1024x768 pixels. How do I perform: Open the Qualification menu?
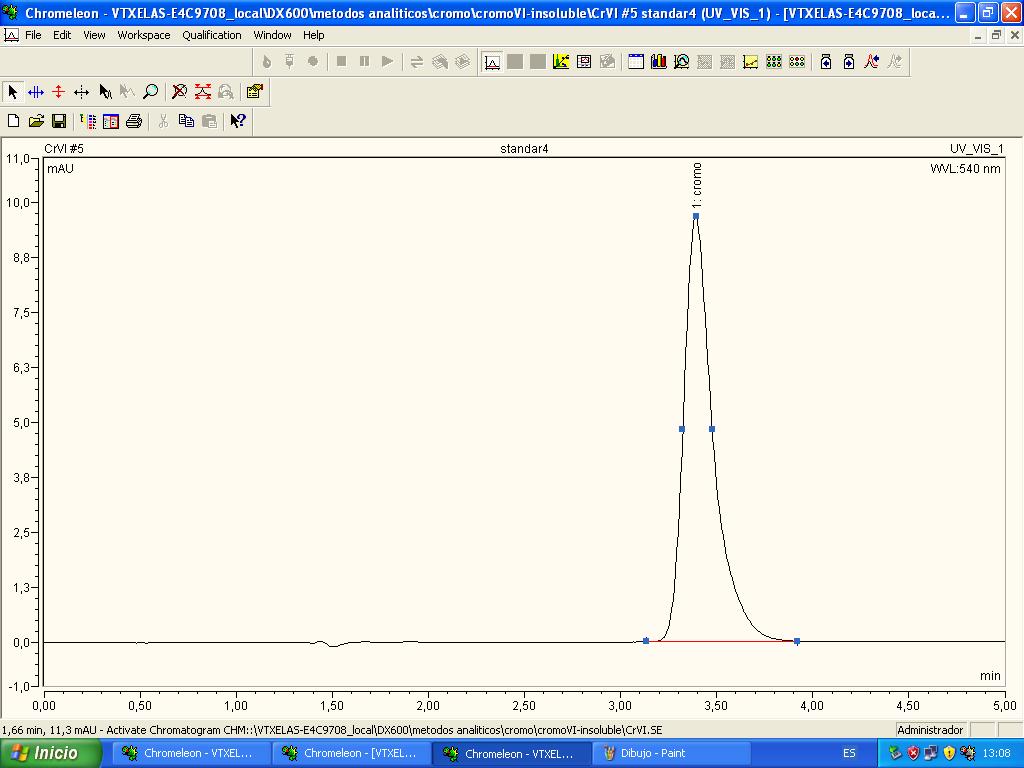[x=212, y=35]
